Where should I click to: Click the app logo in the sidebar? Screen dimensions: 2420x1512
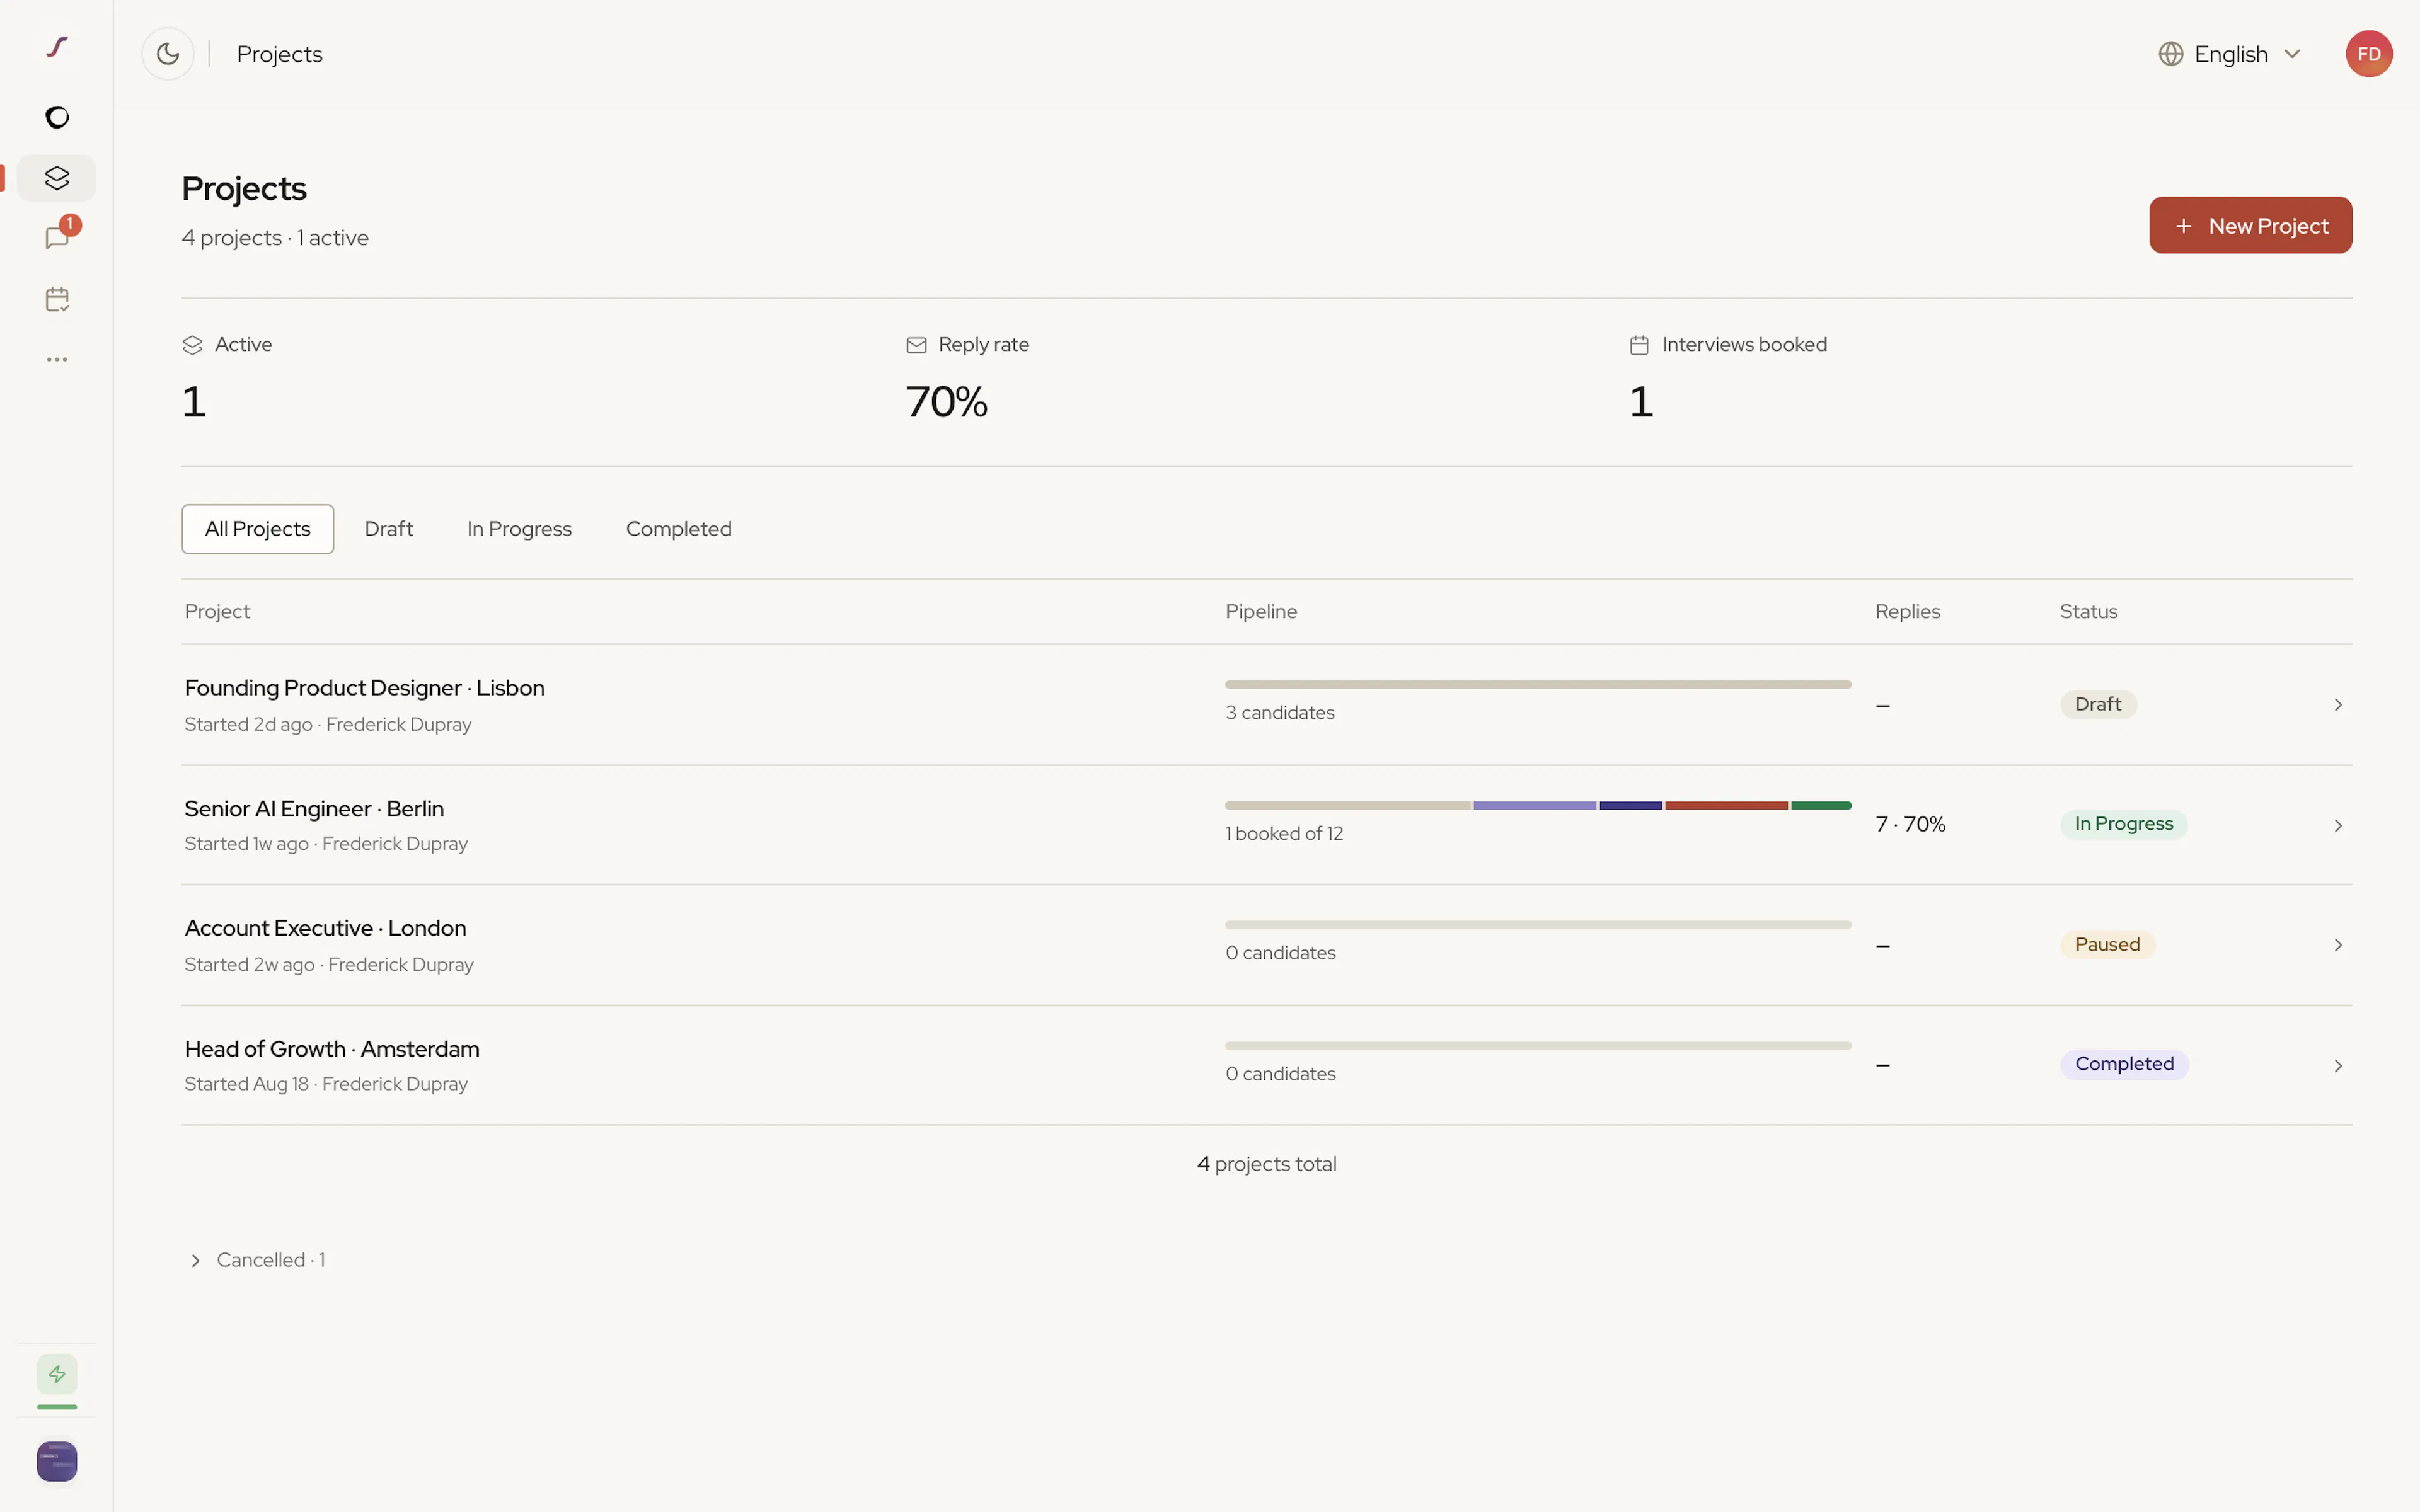coord(57,47)
